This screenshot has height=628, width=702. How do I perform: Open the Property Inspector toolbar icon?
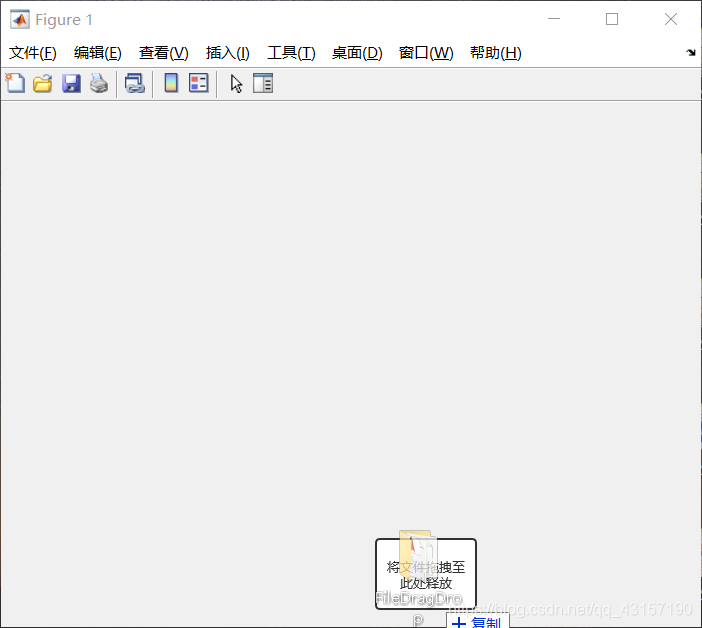pyautogui.click(x=263, y=84)
